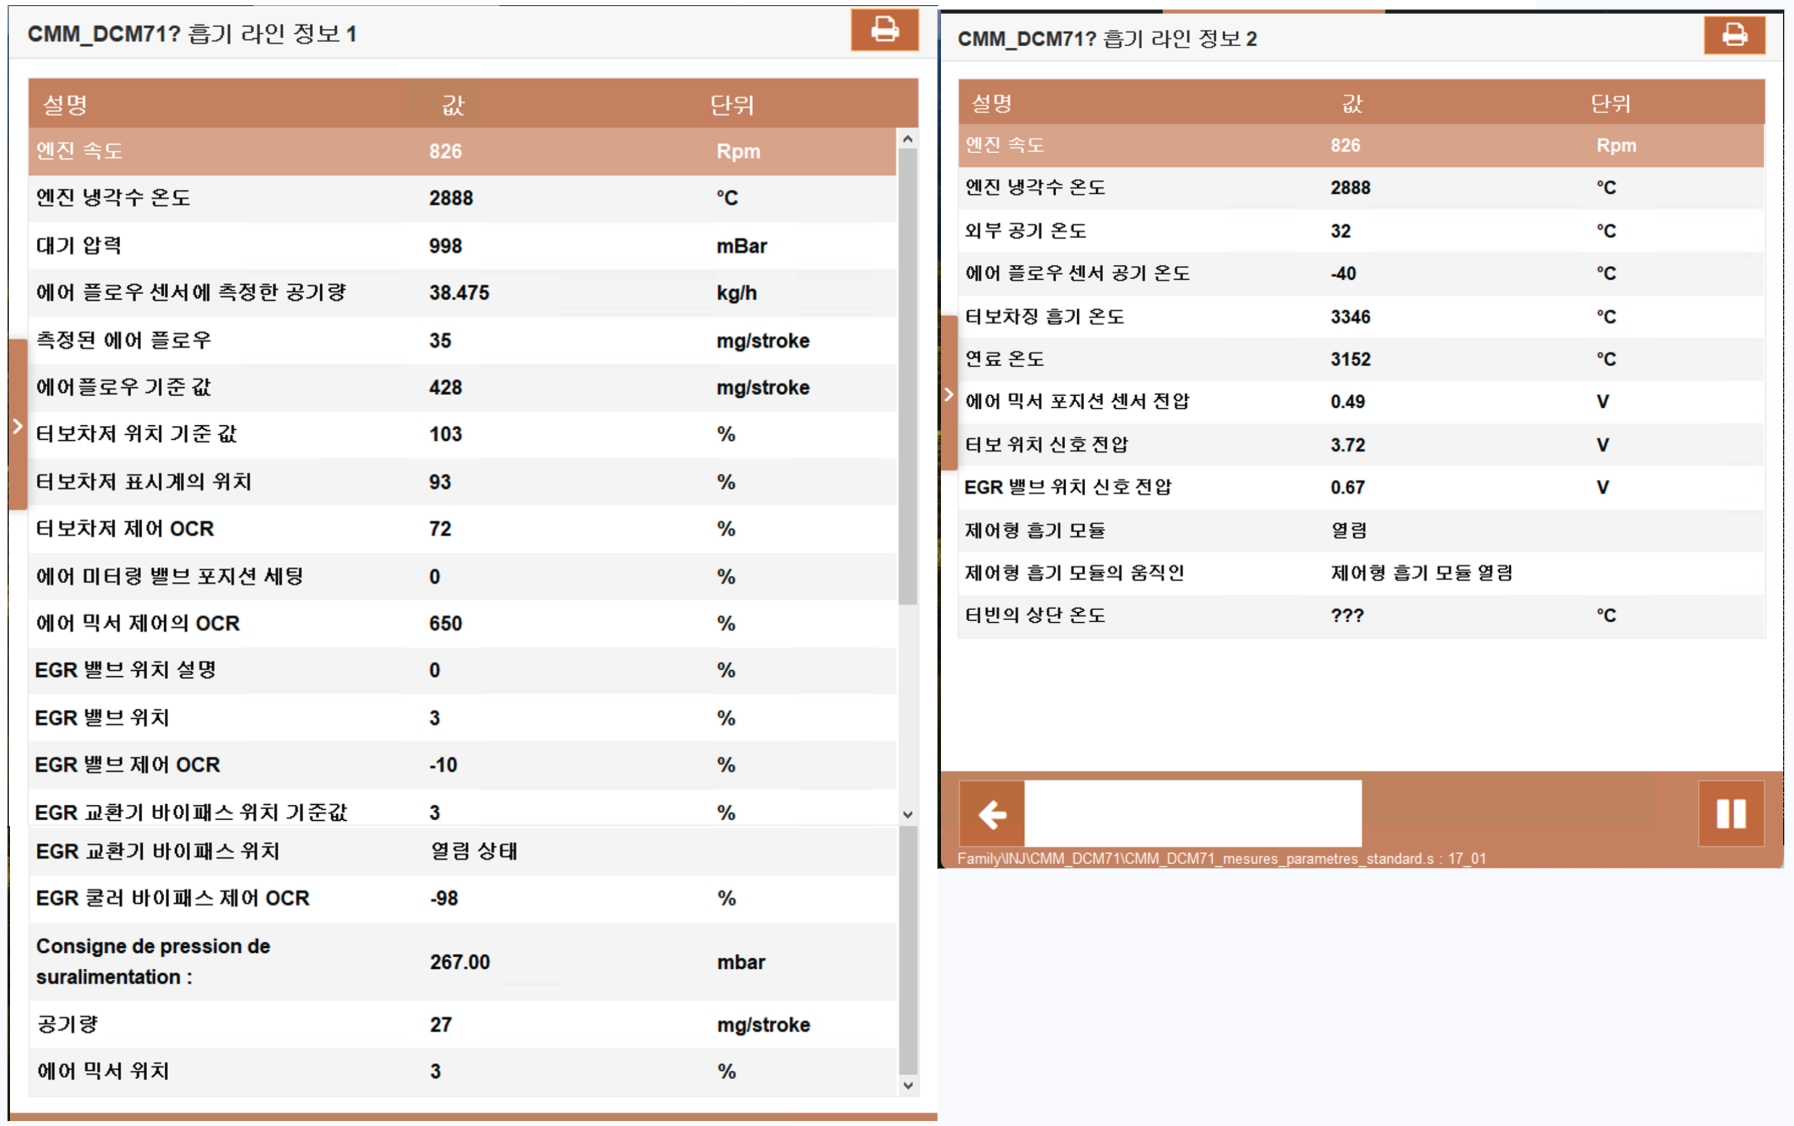Select 엔진 냉각수 온도 row in 정보 1
Image resolution: width=1794 pixels, height=1126 pixels.
462,198
